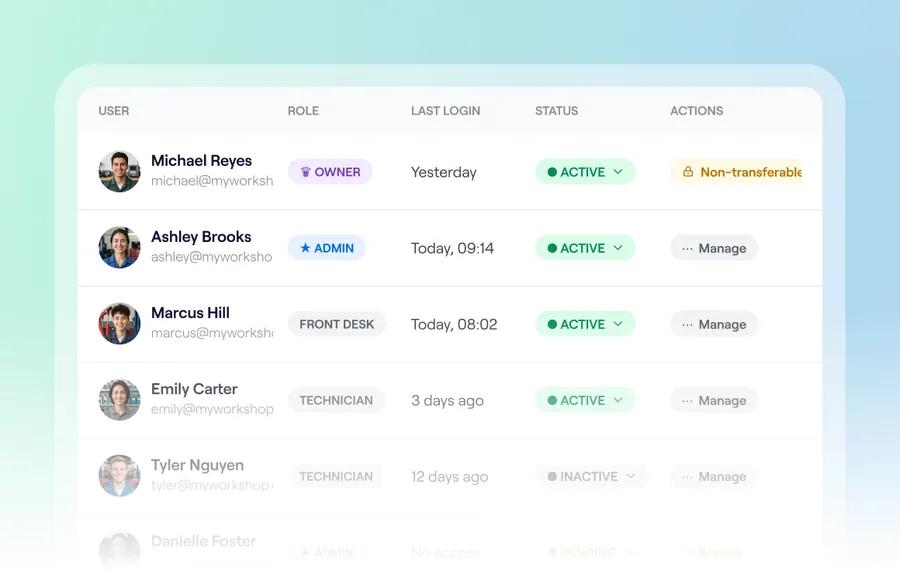Select the FRONT DESK role badge
The image size is (900, 571).
(x=336, y=324)
